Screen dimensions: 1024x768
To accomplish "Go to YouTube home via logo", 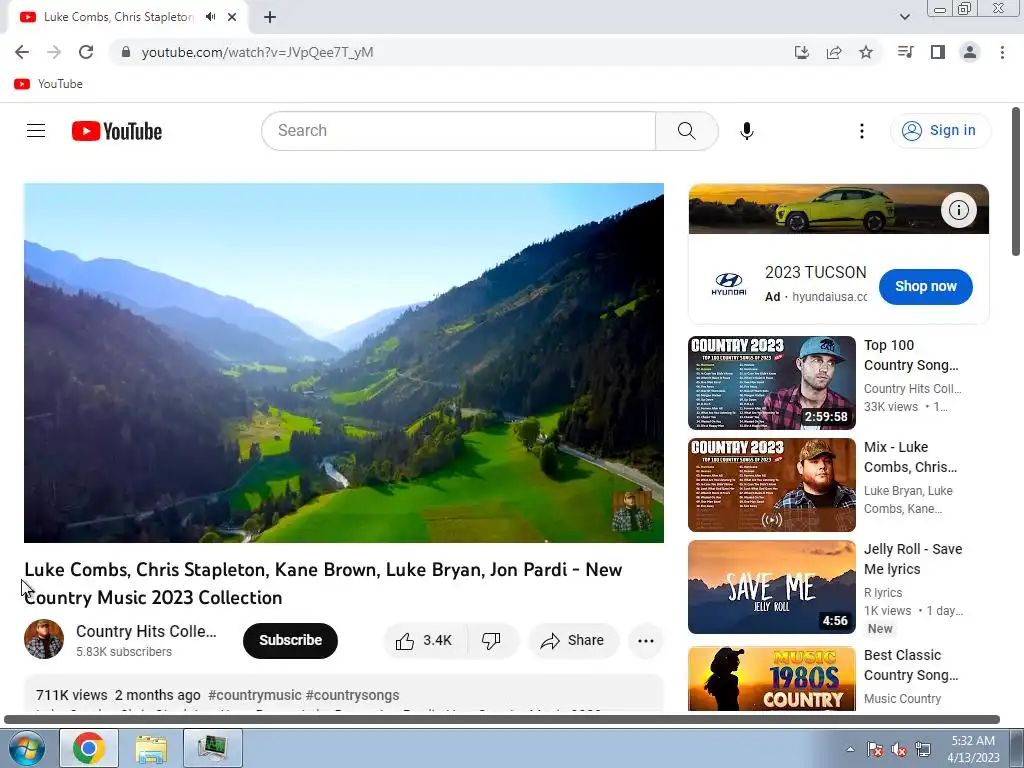I will tap(117, 131).
